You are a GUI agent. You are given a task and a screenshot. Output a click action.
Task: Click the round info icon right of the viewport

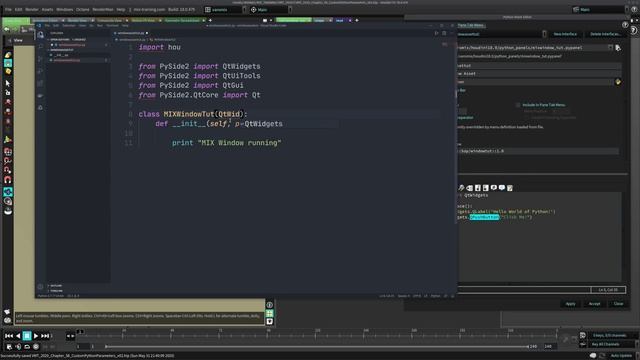[x=270, y=305]
